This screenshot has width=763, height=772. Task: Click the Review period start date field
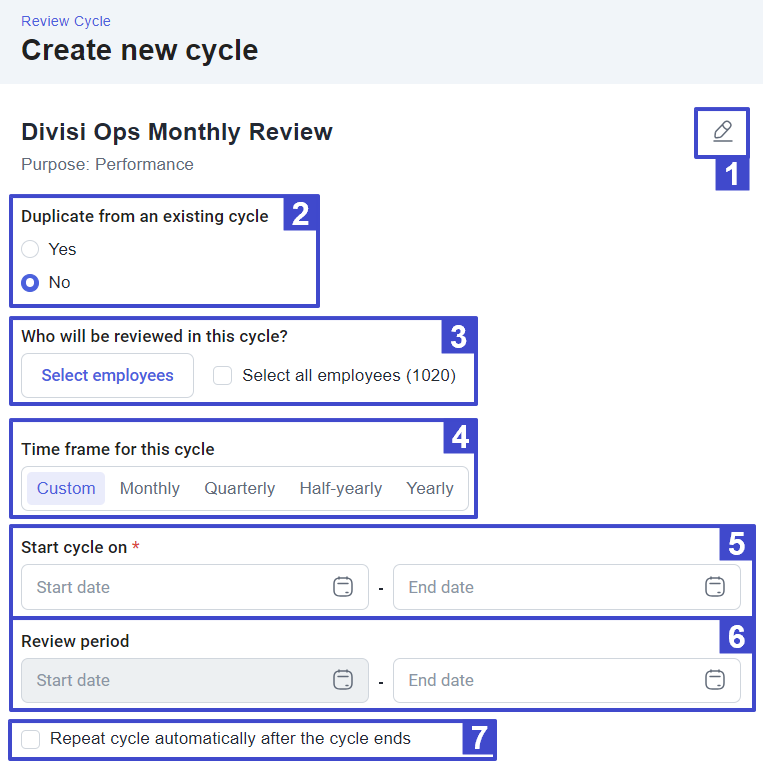(x=175, y=680)
